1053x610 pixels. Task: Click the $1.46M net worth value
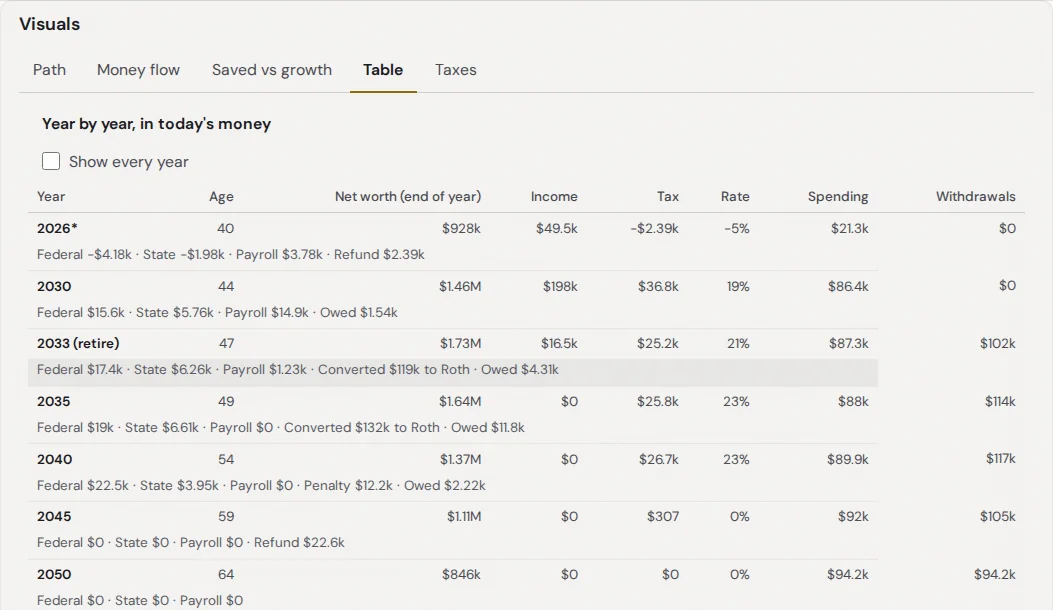point(460,286)
